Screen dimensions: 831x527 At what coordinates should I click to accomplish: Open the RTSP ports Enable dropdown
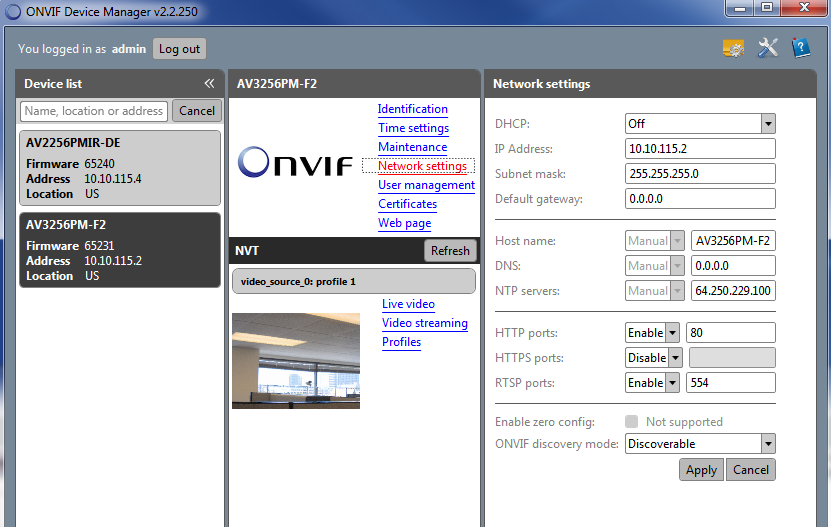pyautogui.click(x=652, y=383)
